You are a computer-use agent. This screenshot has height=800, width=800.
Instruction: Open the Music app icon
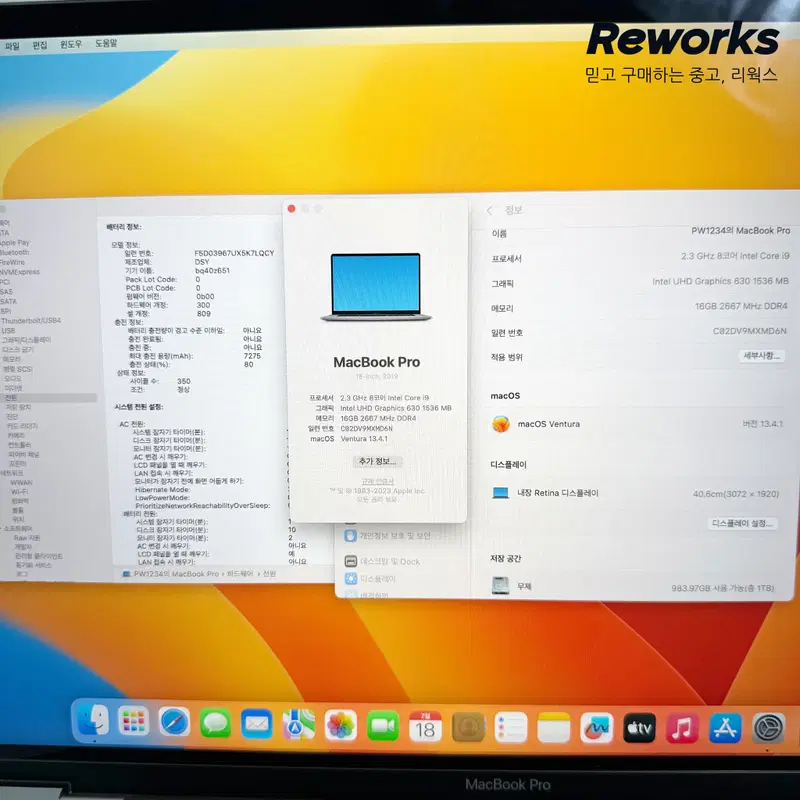point(682,728)
